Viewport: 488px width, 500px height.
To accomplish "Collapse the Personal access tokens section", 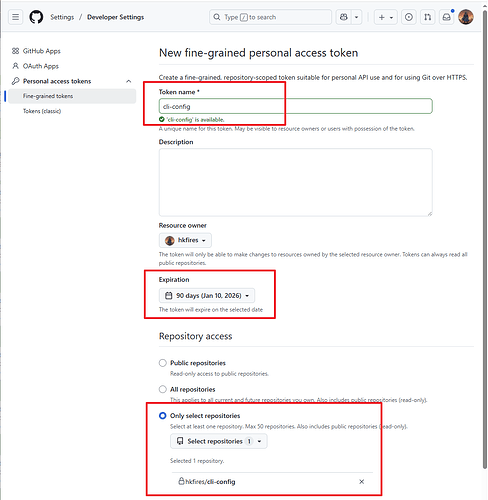I will [129, 81].
